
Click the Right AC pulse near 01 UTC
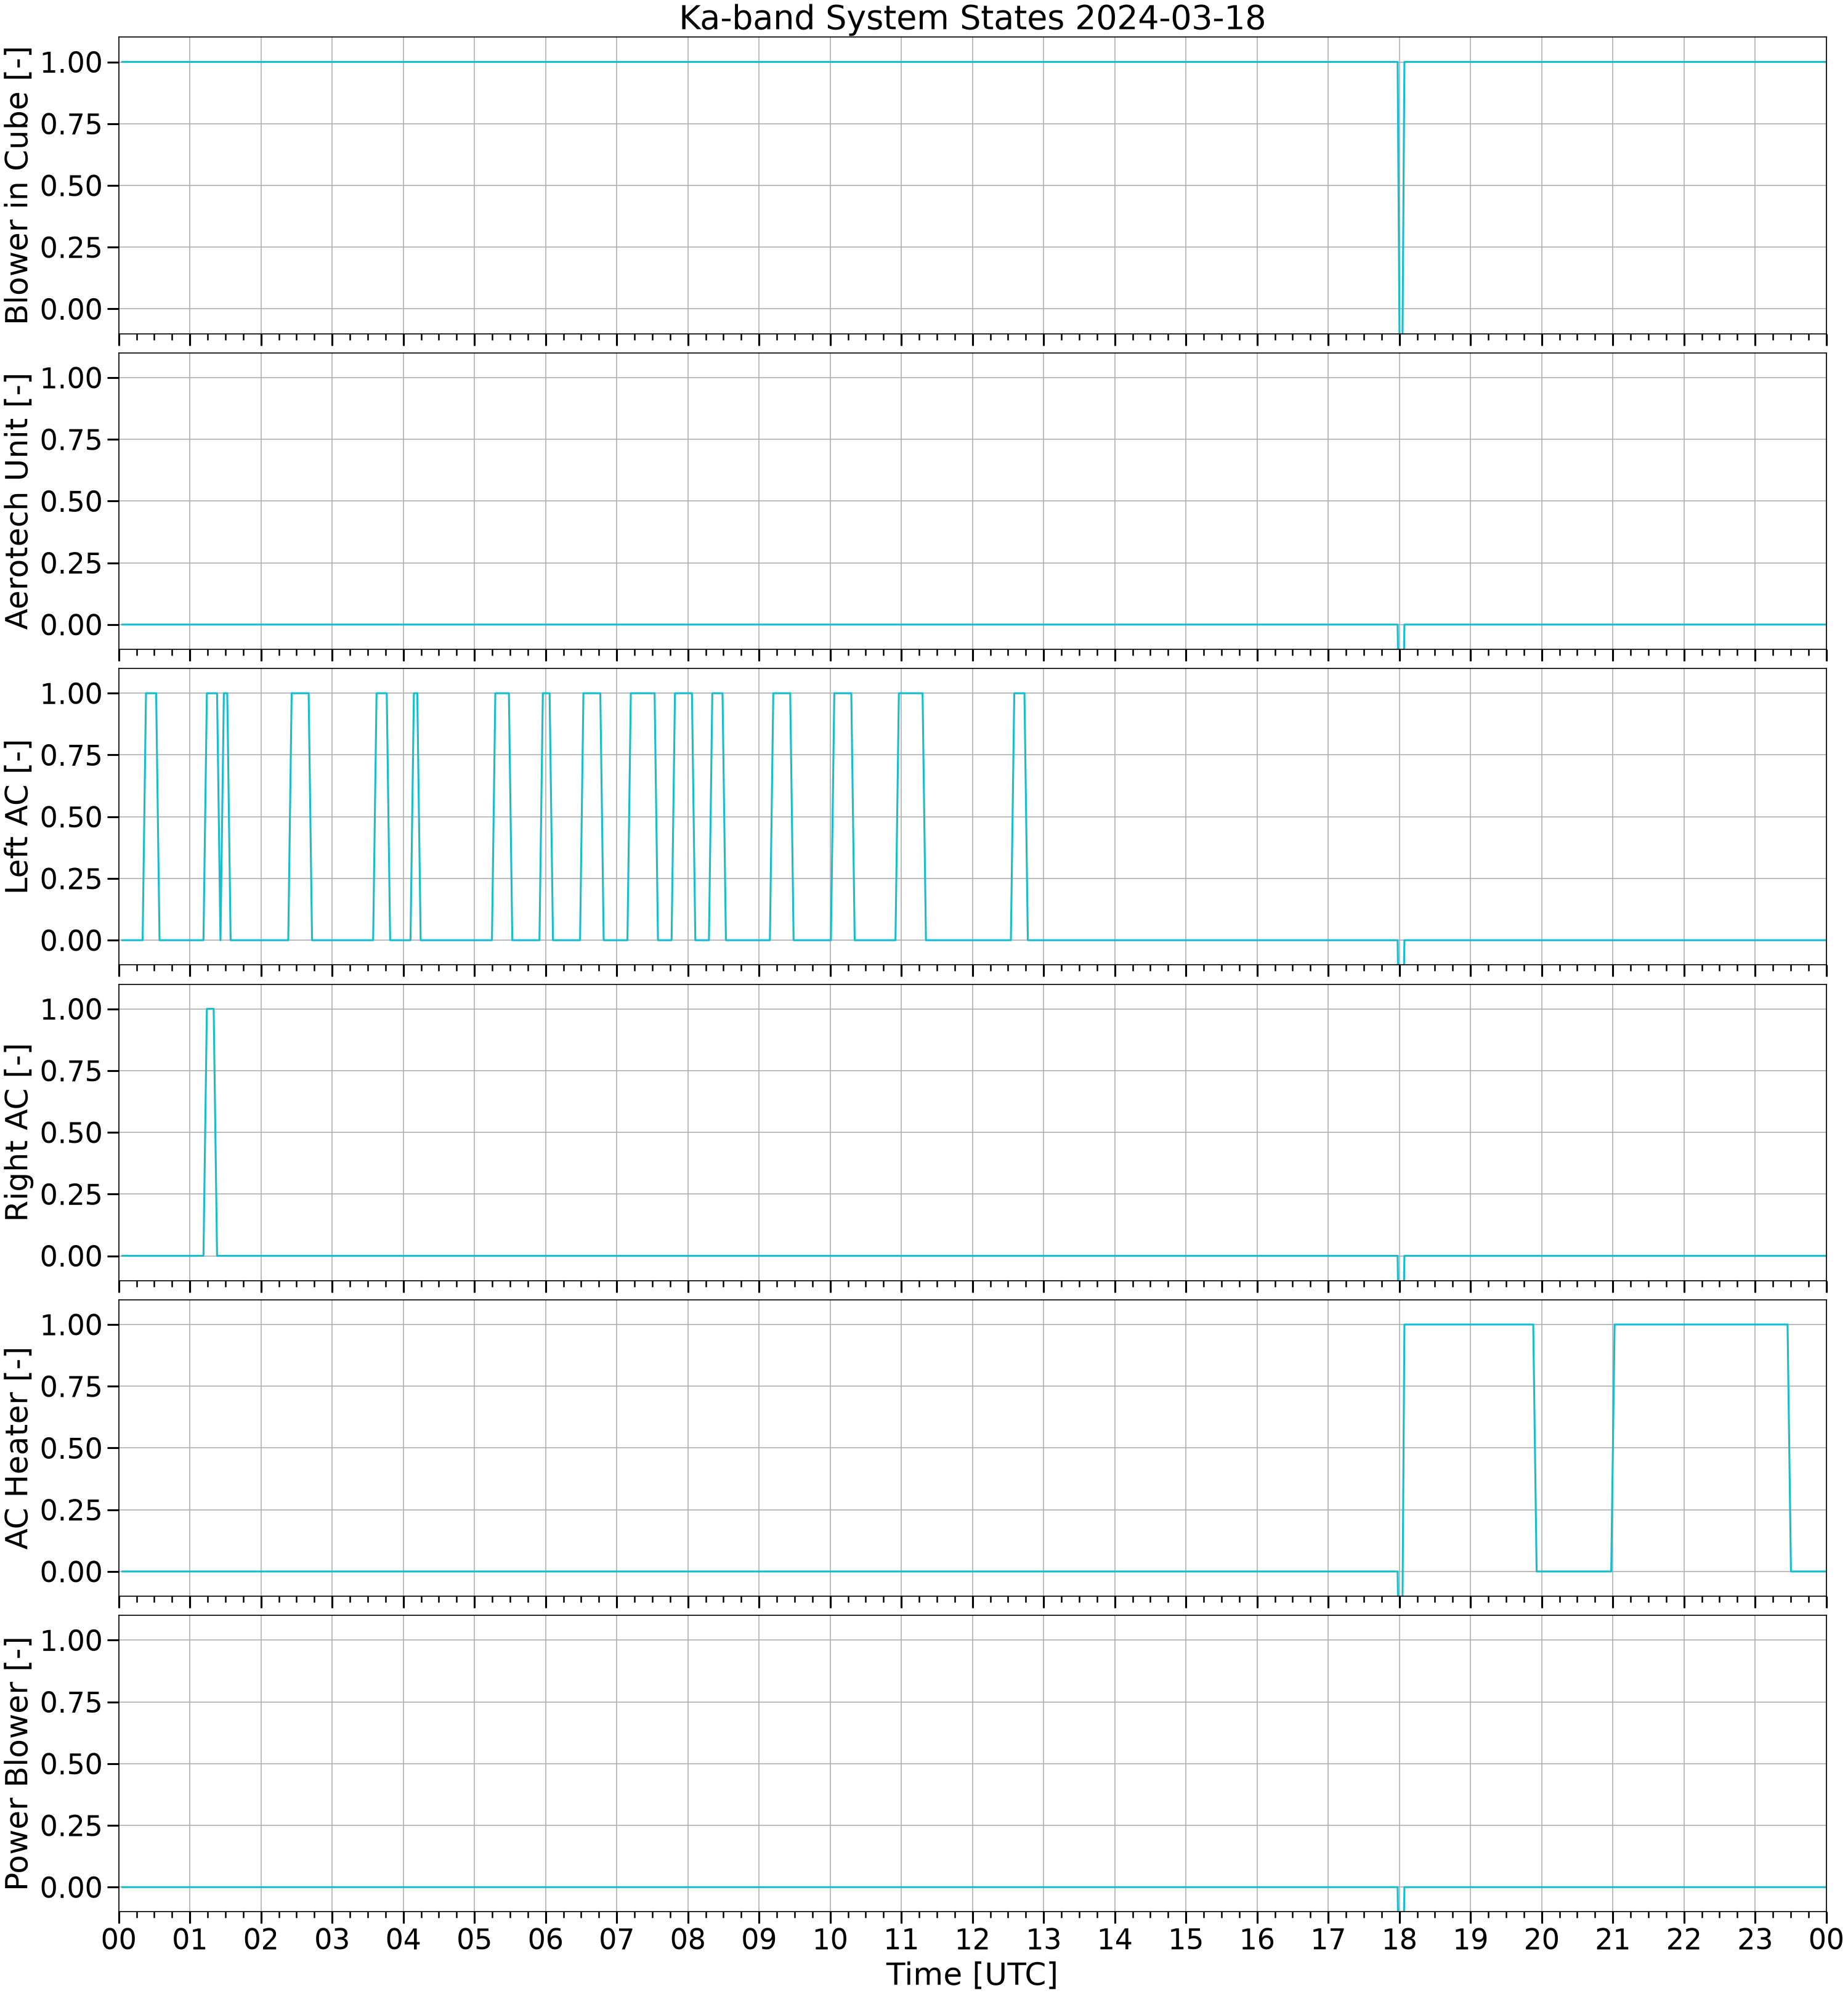coord(210,1132)
